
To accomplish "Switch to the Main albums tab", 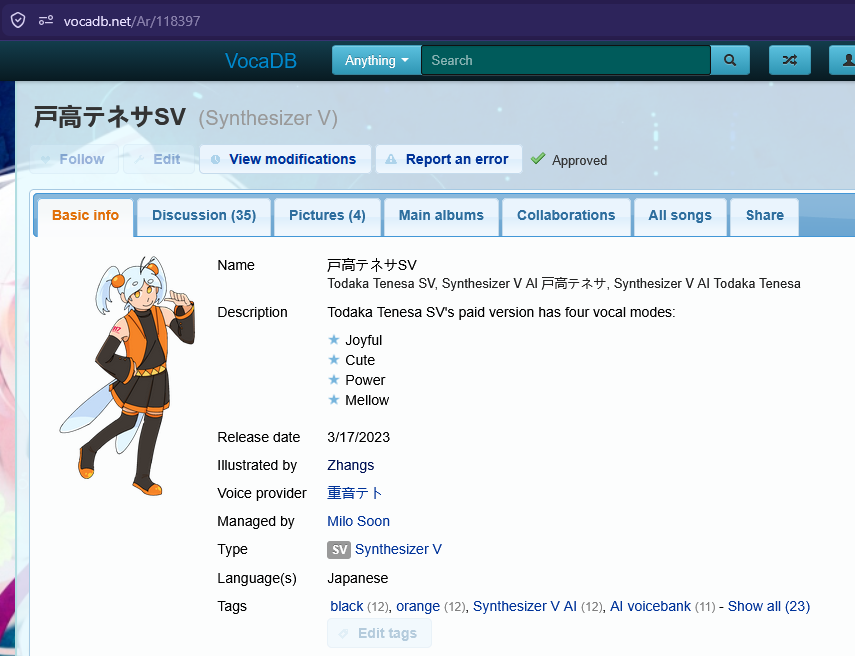I will pos(441,215).
